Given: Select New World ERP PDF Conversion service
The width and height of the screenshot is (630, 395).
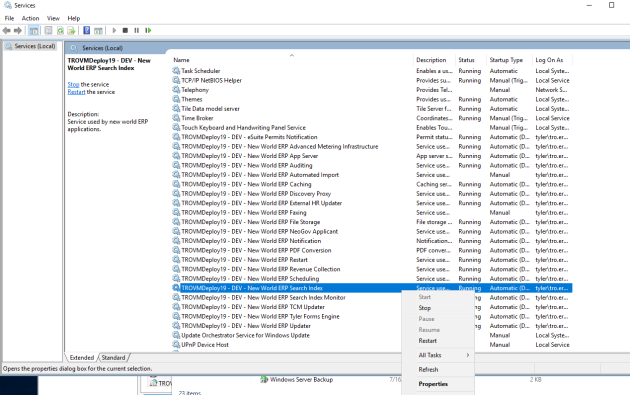Looking at the screenshot, I should 372,250.
